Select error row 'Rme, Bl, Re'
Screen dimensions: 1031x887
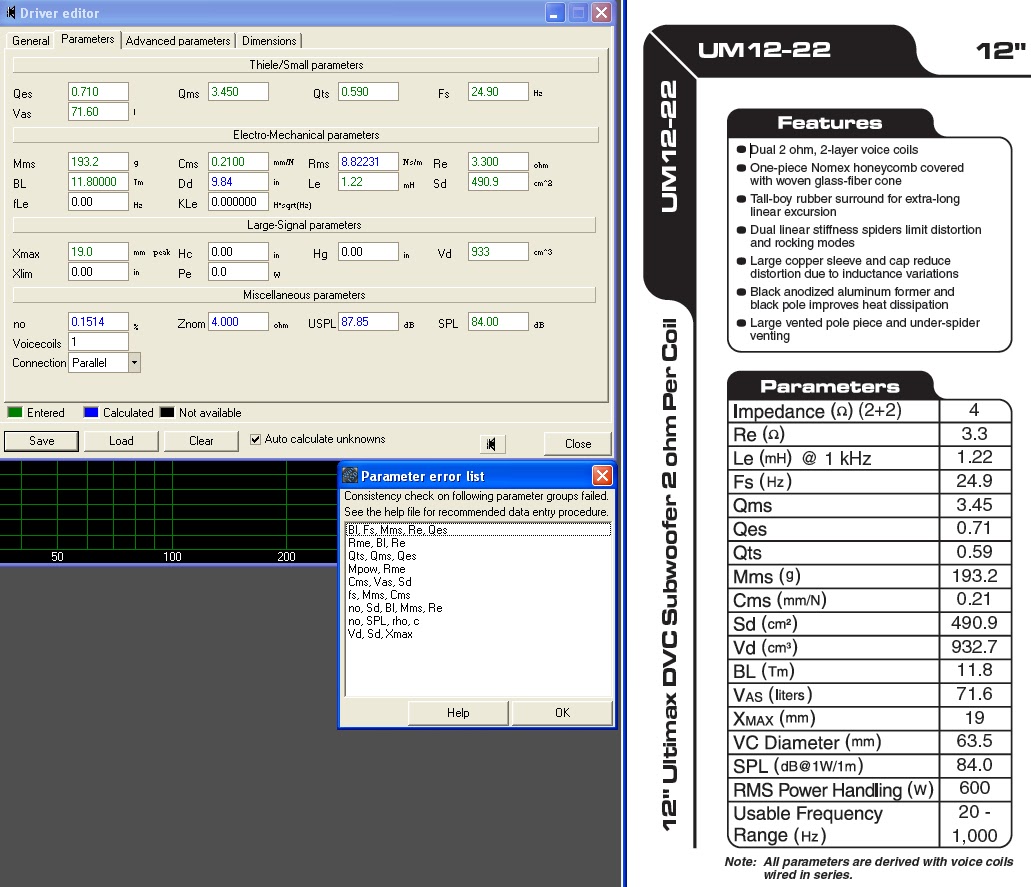pos(478,542)
